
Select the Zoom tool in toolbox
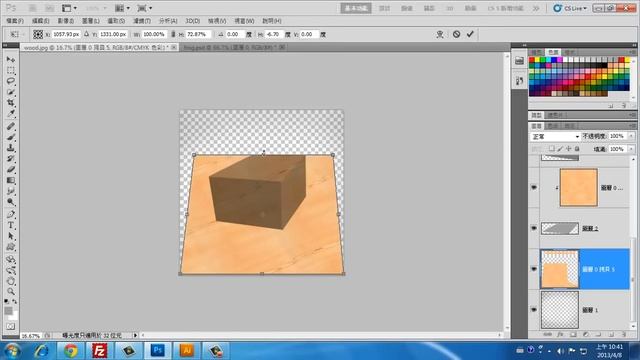(11, 291)
